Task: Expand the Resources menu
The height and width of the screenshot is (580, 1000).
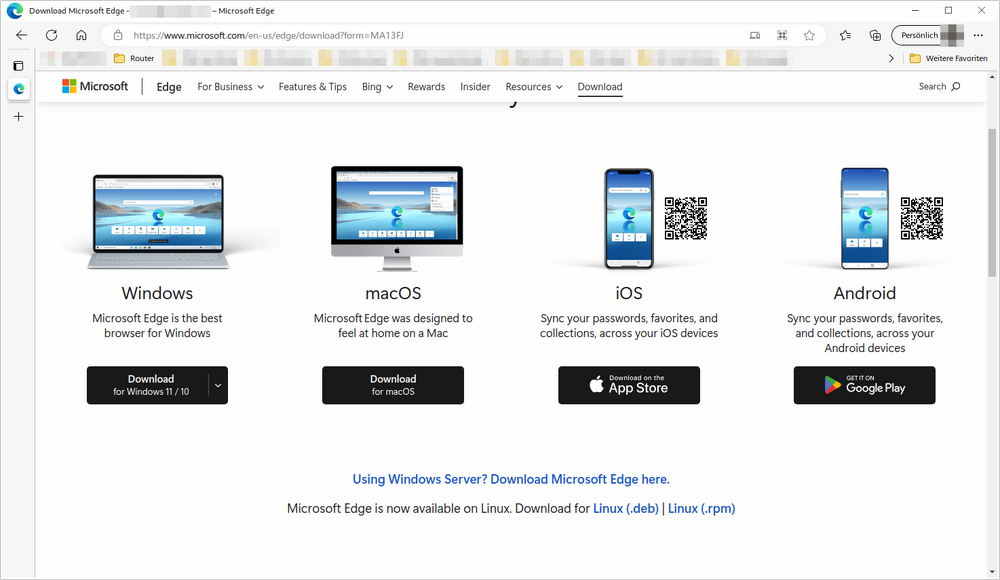Action: click(534, 87)
